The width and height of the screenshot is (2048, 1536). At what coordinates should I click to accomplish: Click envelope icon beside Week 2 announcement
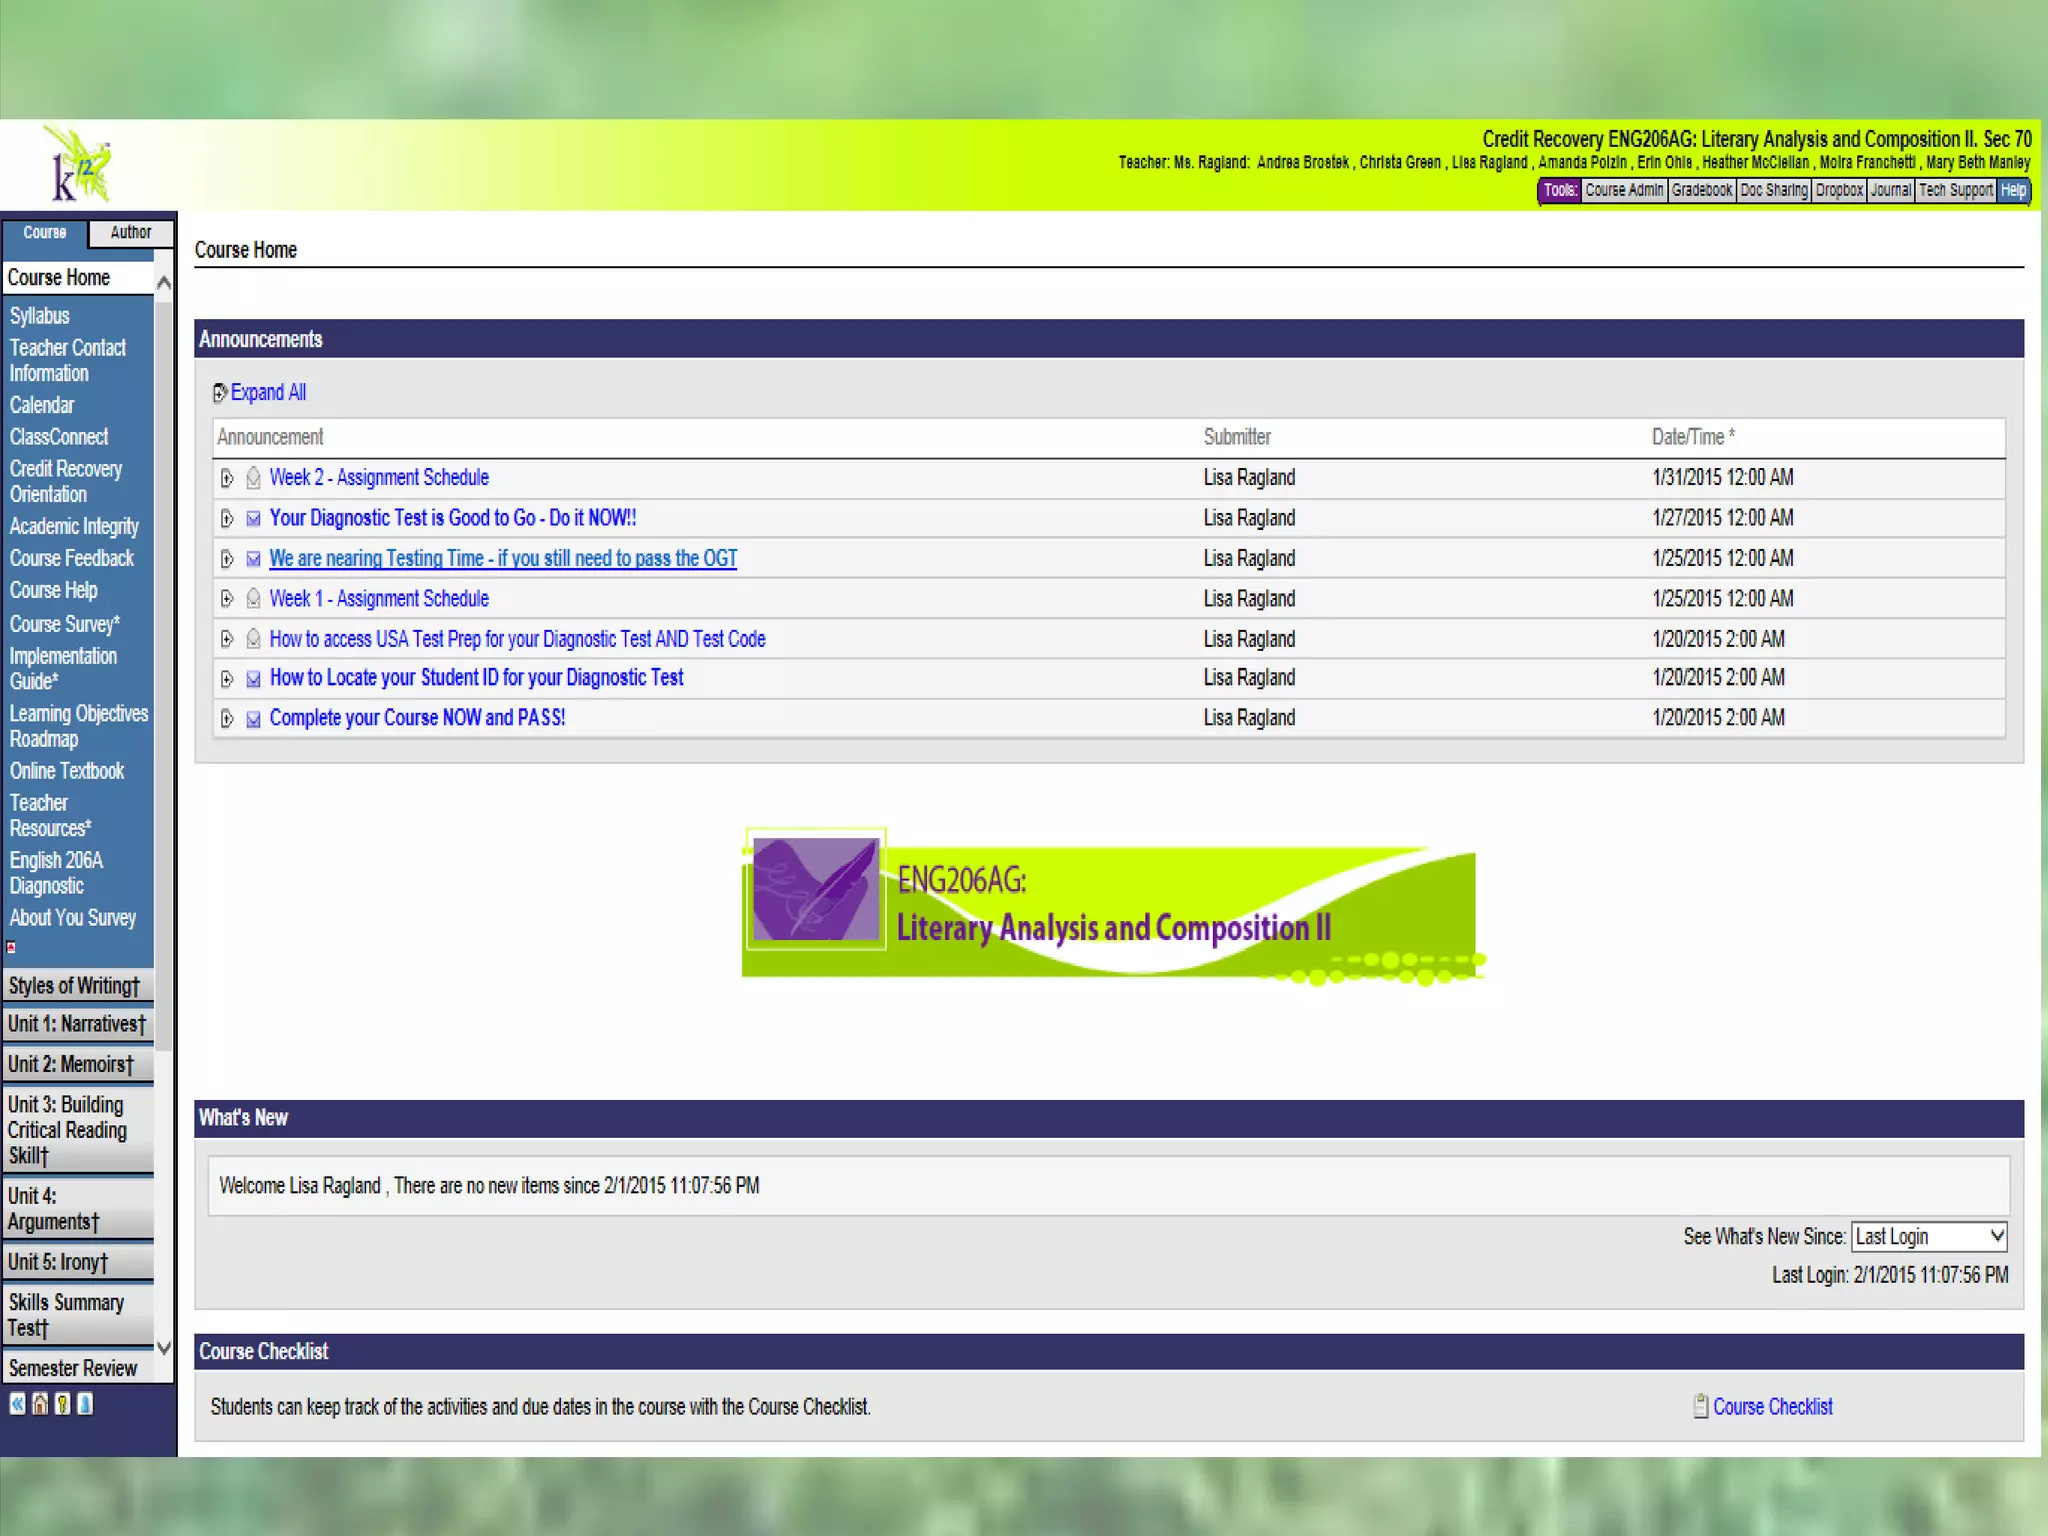coord(253,478)
